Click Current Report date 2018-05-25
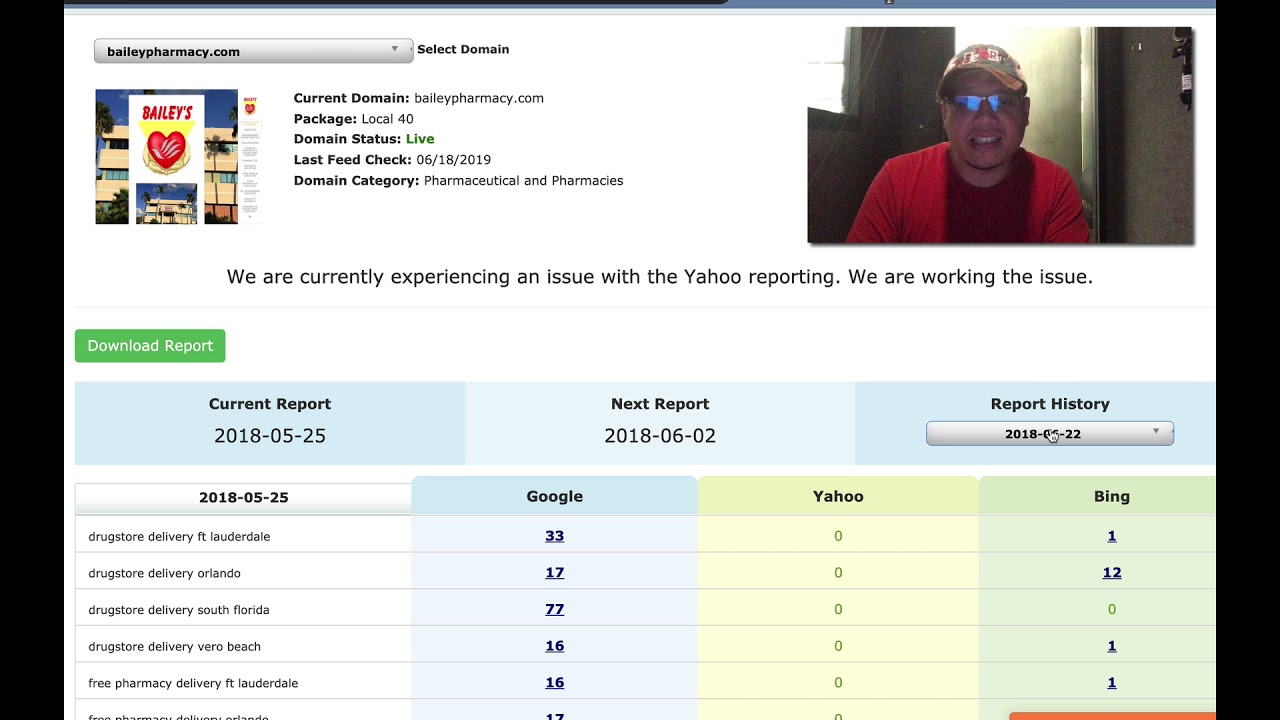1280x720 pixels. (270, 436)
